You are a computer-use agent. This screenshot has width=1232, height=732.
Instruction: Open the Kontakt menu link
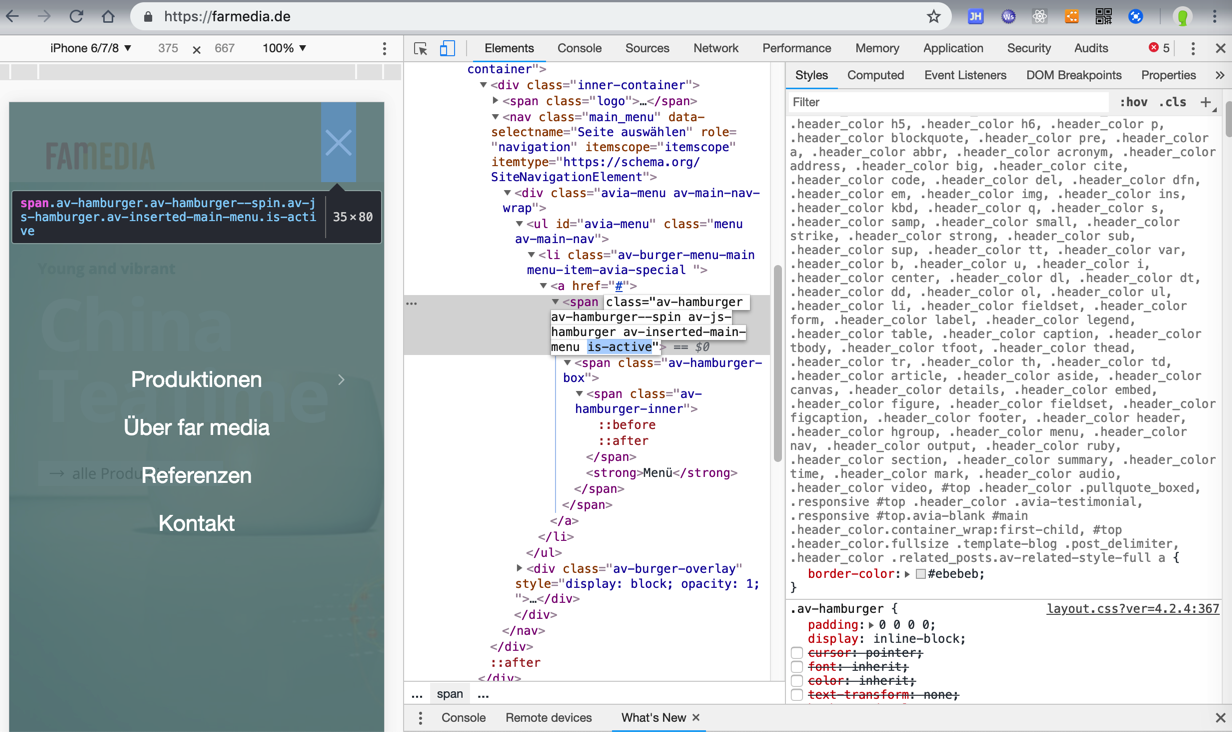tap(196, 524)
